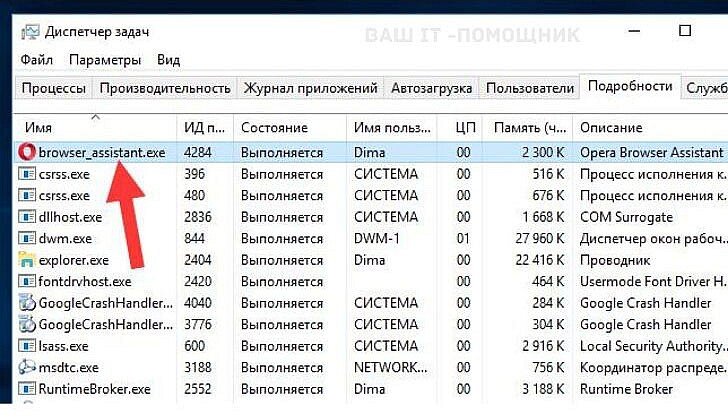This screenshot has width=728, height=420.
Task: Switch to the Процессы tab
Action: [x=54, y=88]
